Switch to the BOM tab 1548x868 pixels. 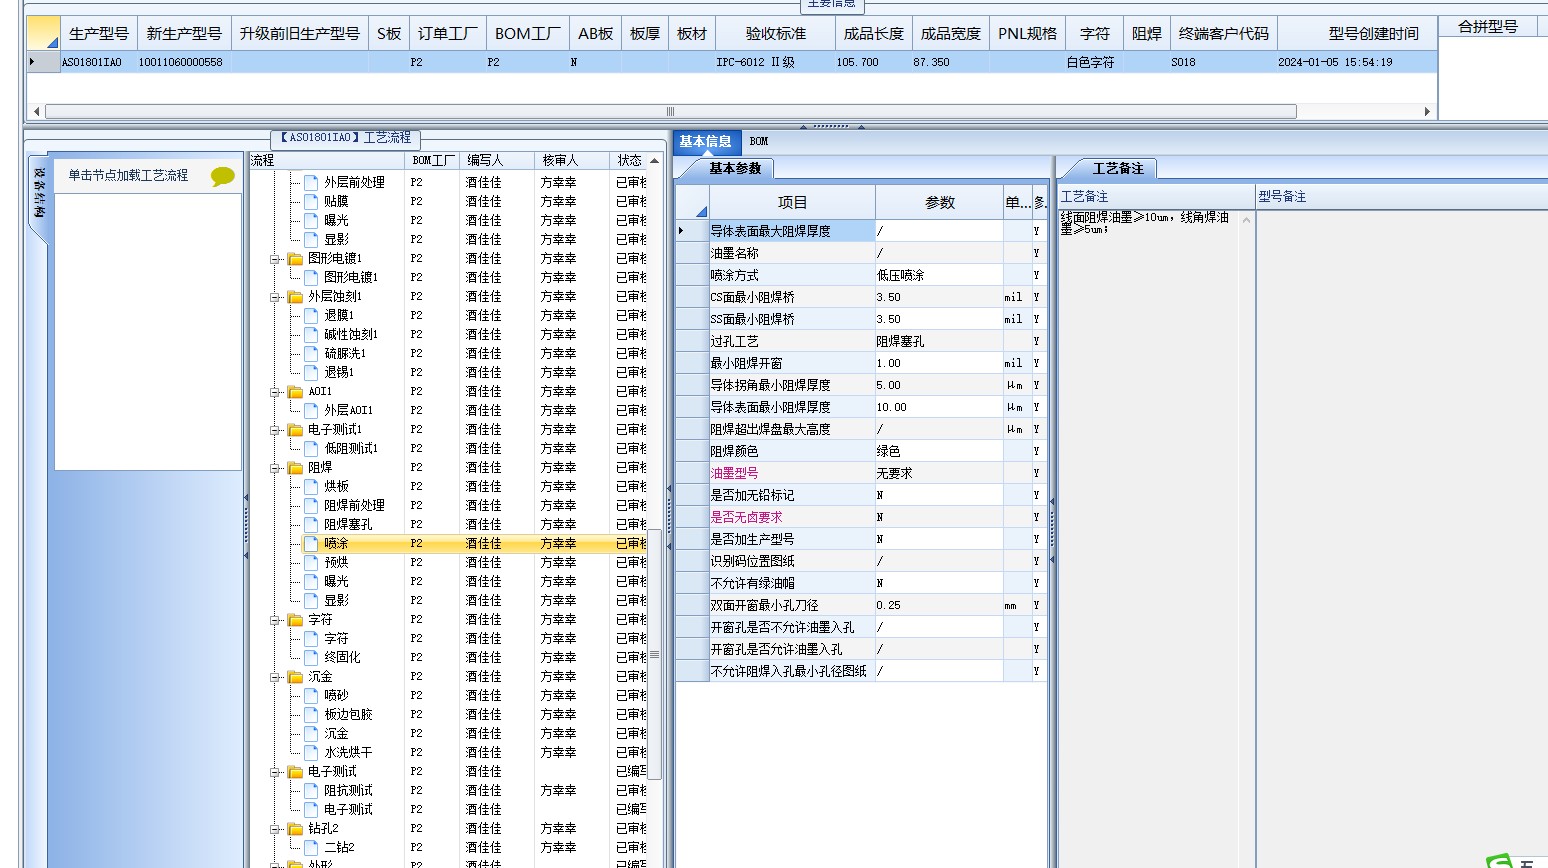click(759, 141)
